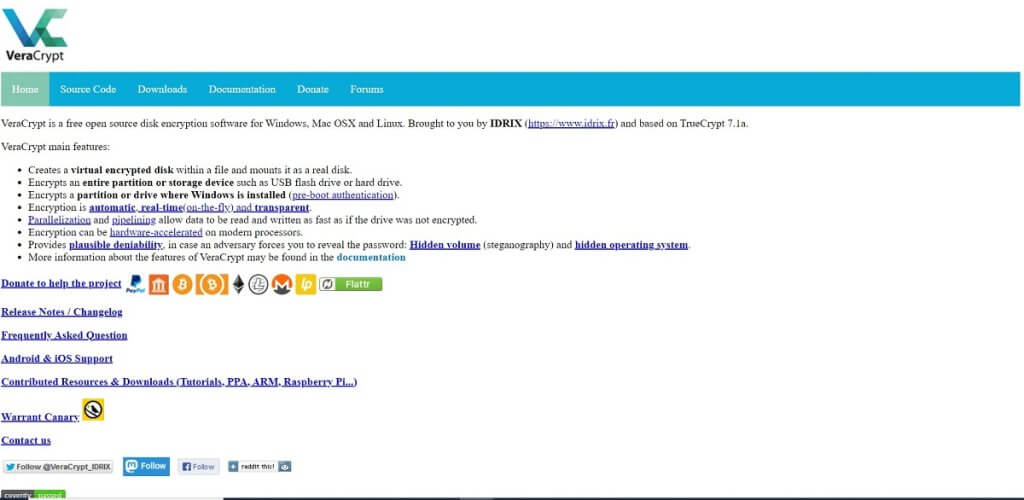1024x500 pixels.
Task: Follow VeraCrypt on Mastodon
Action: 146,466
